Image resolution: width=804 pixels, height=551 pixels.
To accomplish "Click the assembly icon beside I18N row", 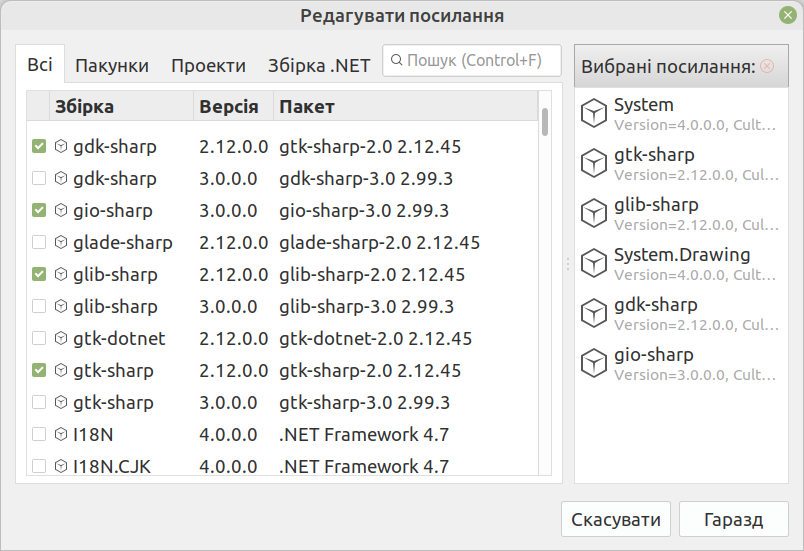I will (x=61, y=434).
